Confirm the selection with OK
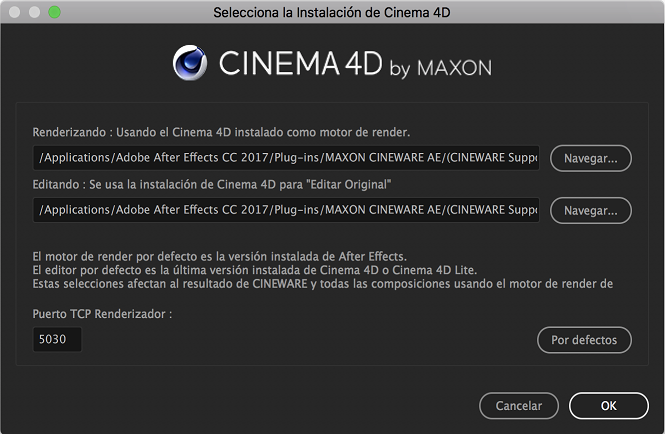This screenshot has width=665, height=434. tap(608, 405)
